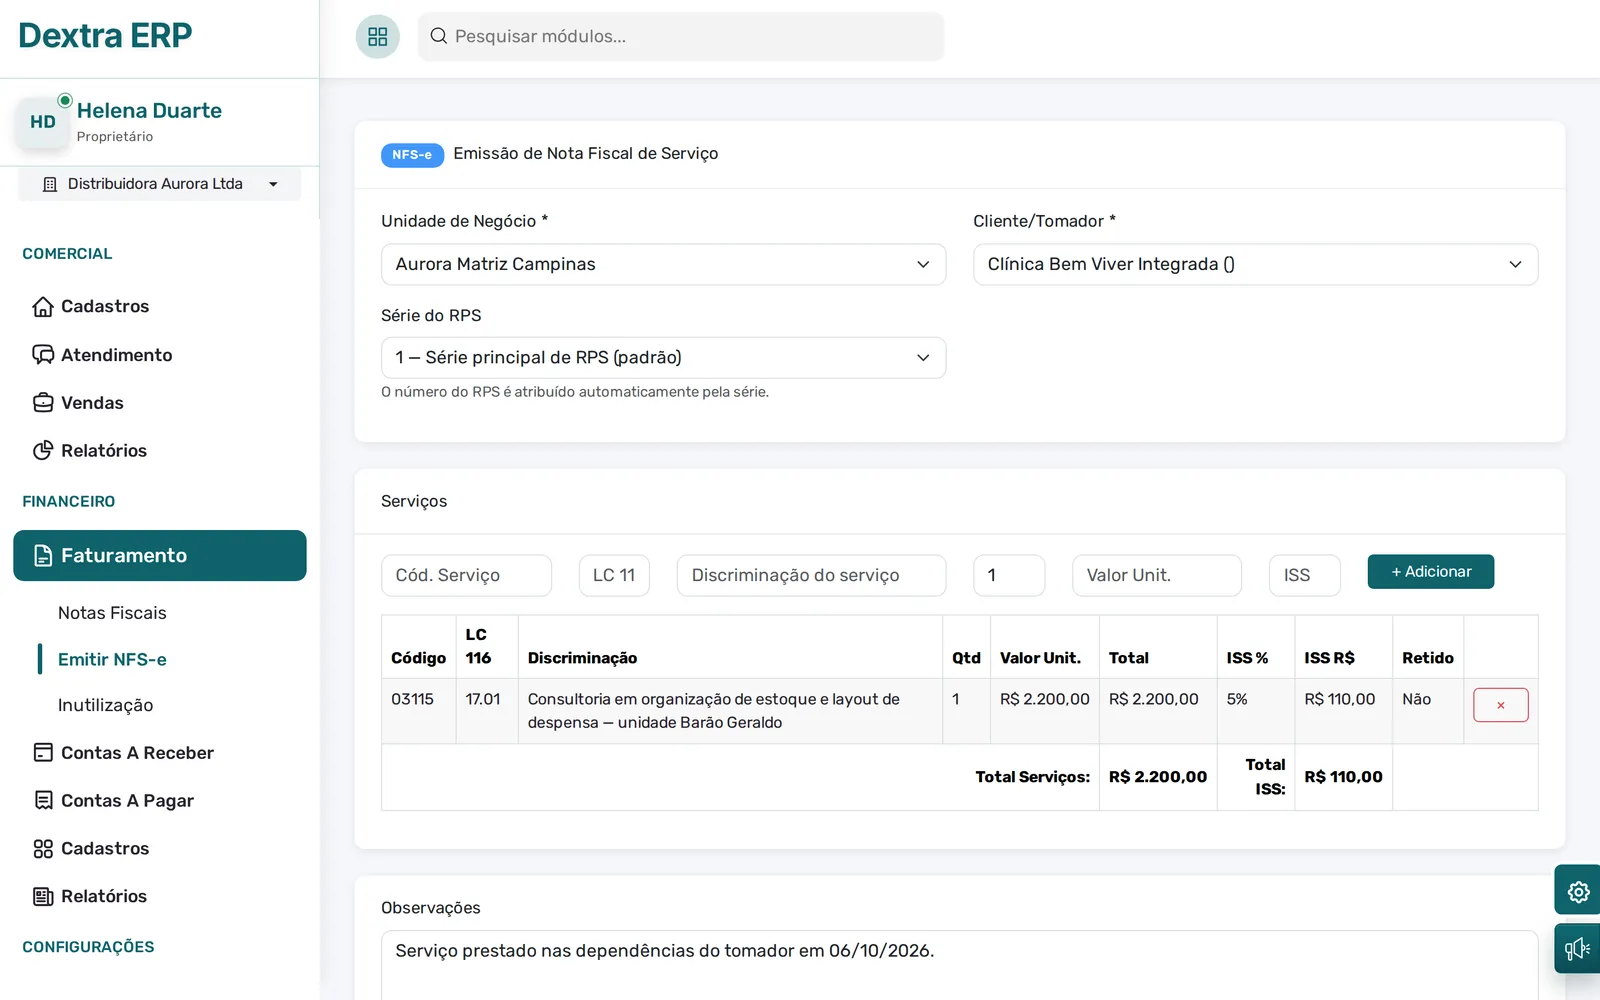Screen dimensions: 1600x1000
Task: Go to Notas Fiscais submenu
Action: tap(112, 613)
